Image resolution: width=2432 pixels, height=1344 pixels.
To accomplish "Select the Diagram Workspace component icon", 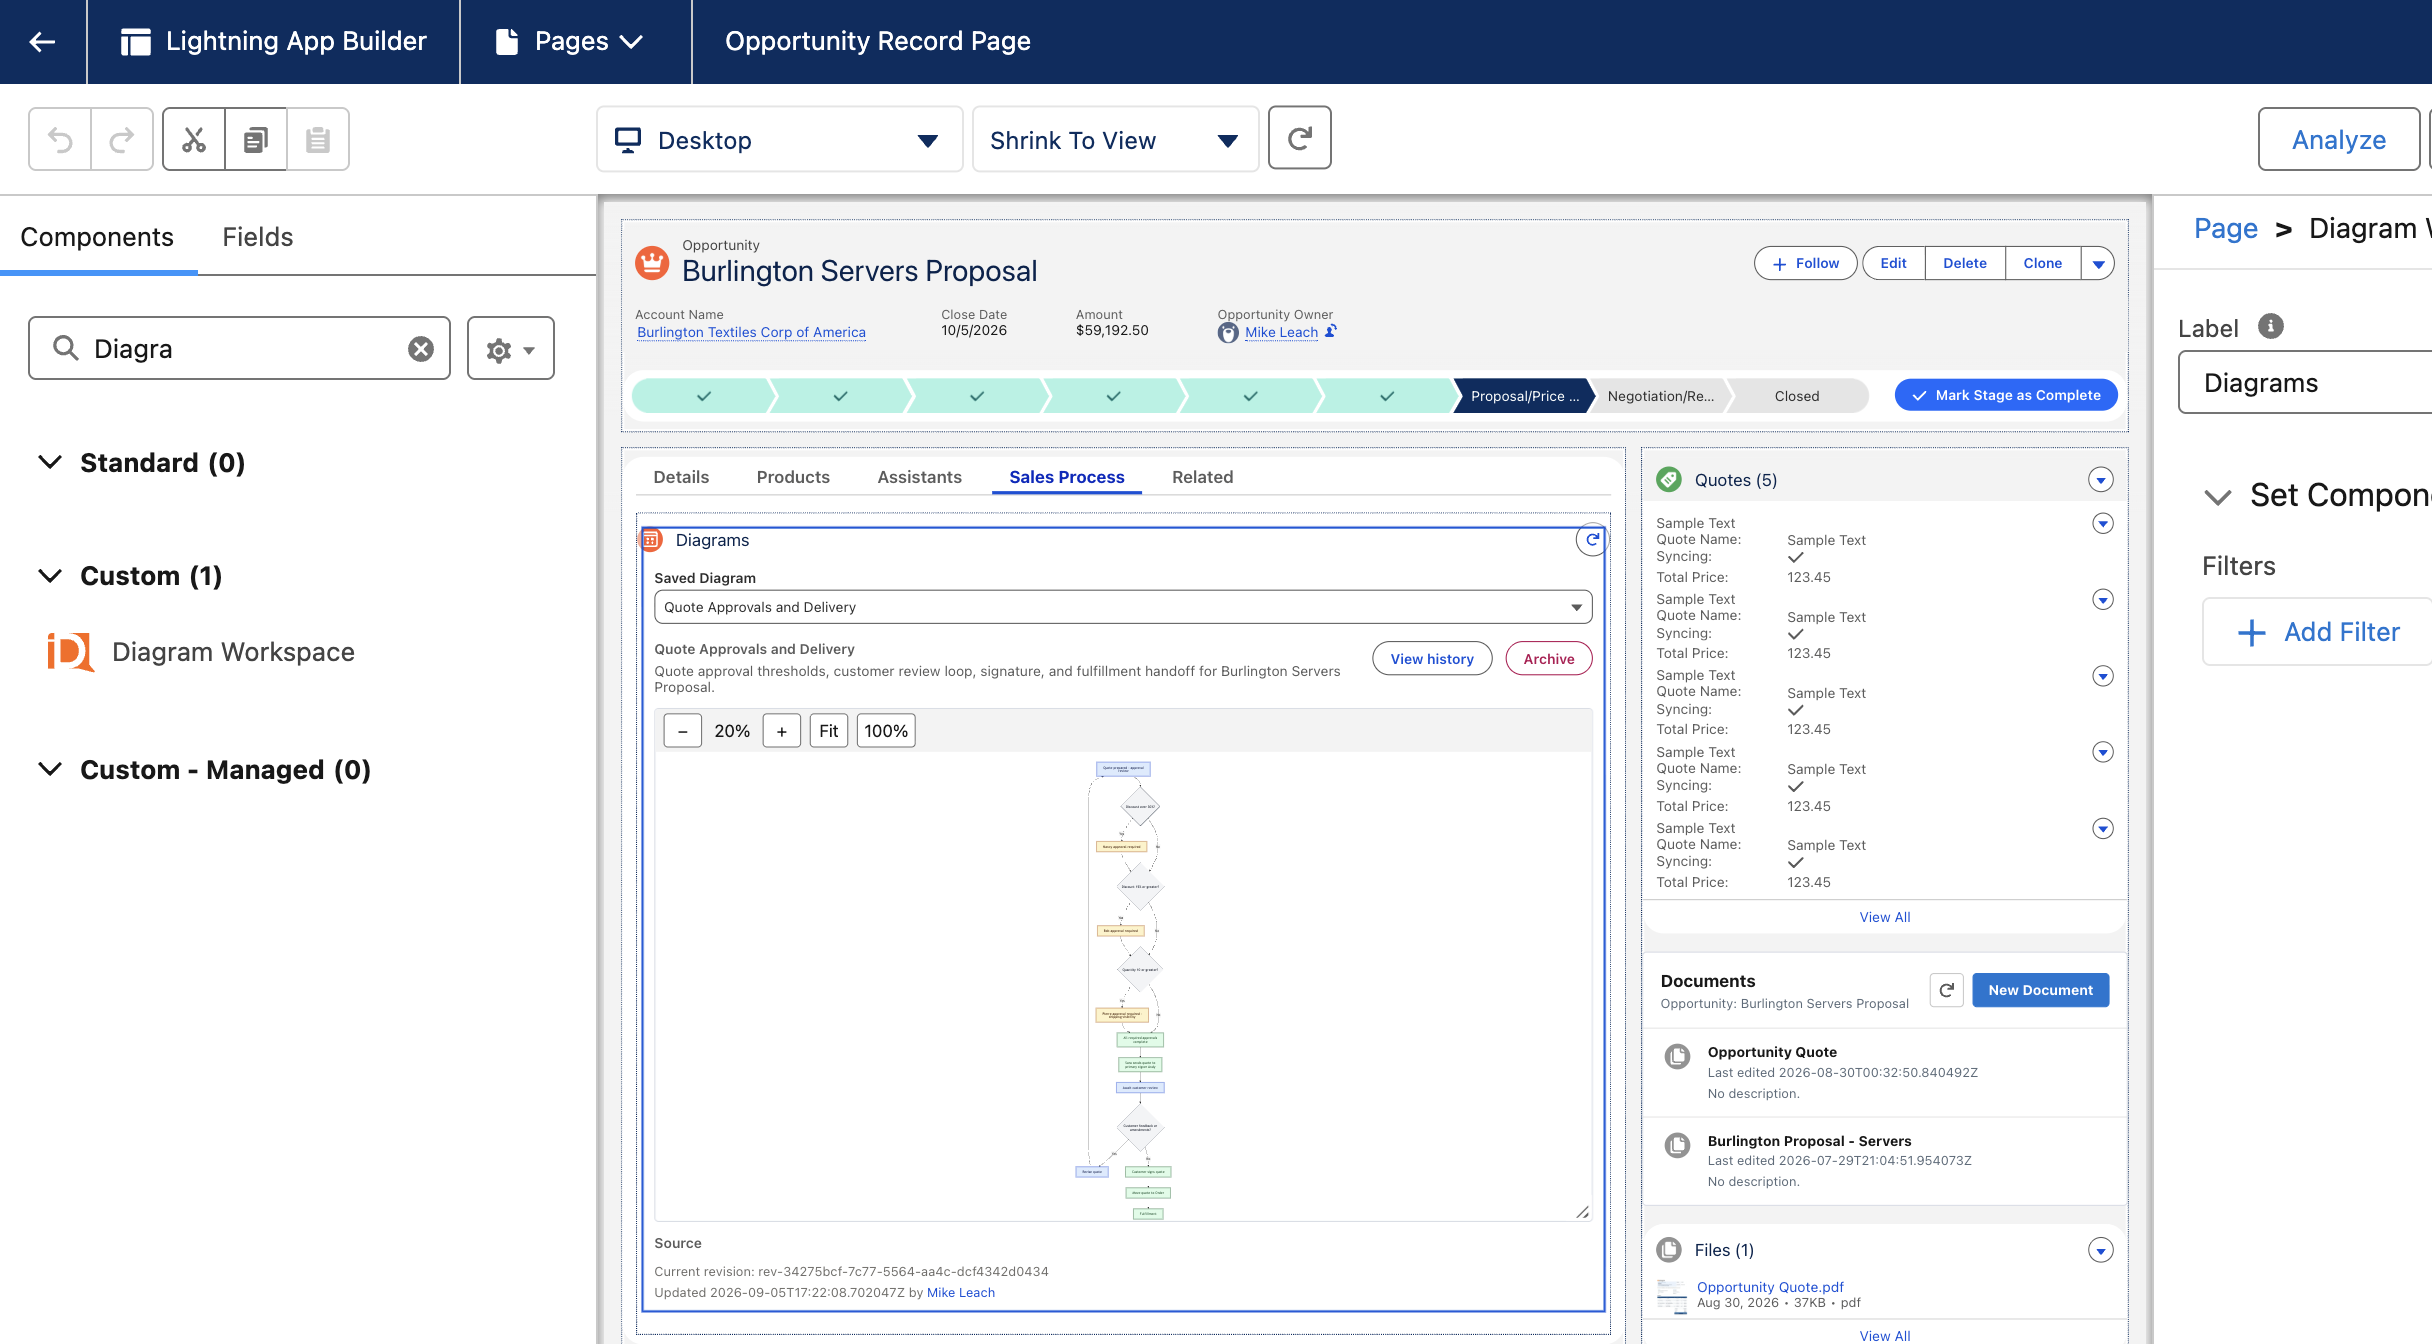I will (70, 652).
